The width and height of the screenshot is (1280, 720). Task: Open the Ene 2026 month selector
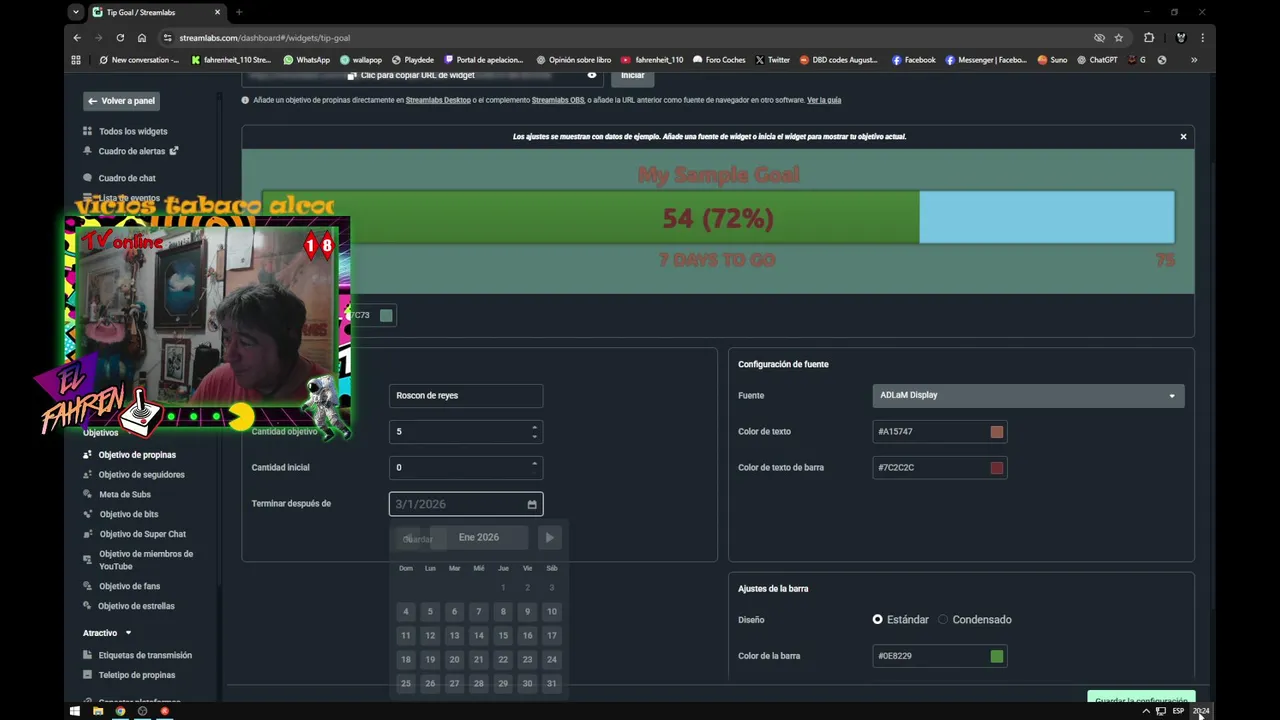pos(479,538)
